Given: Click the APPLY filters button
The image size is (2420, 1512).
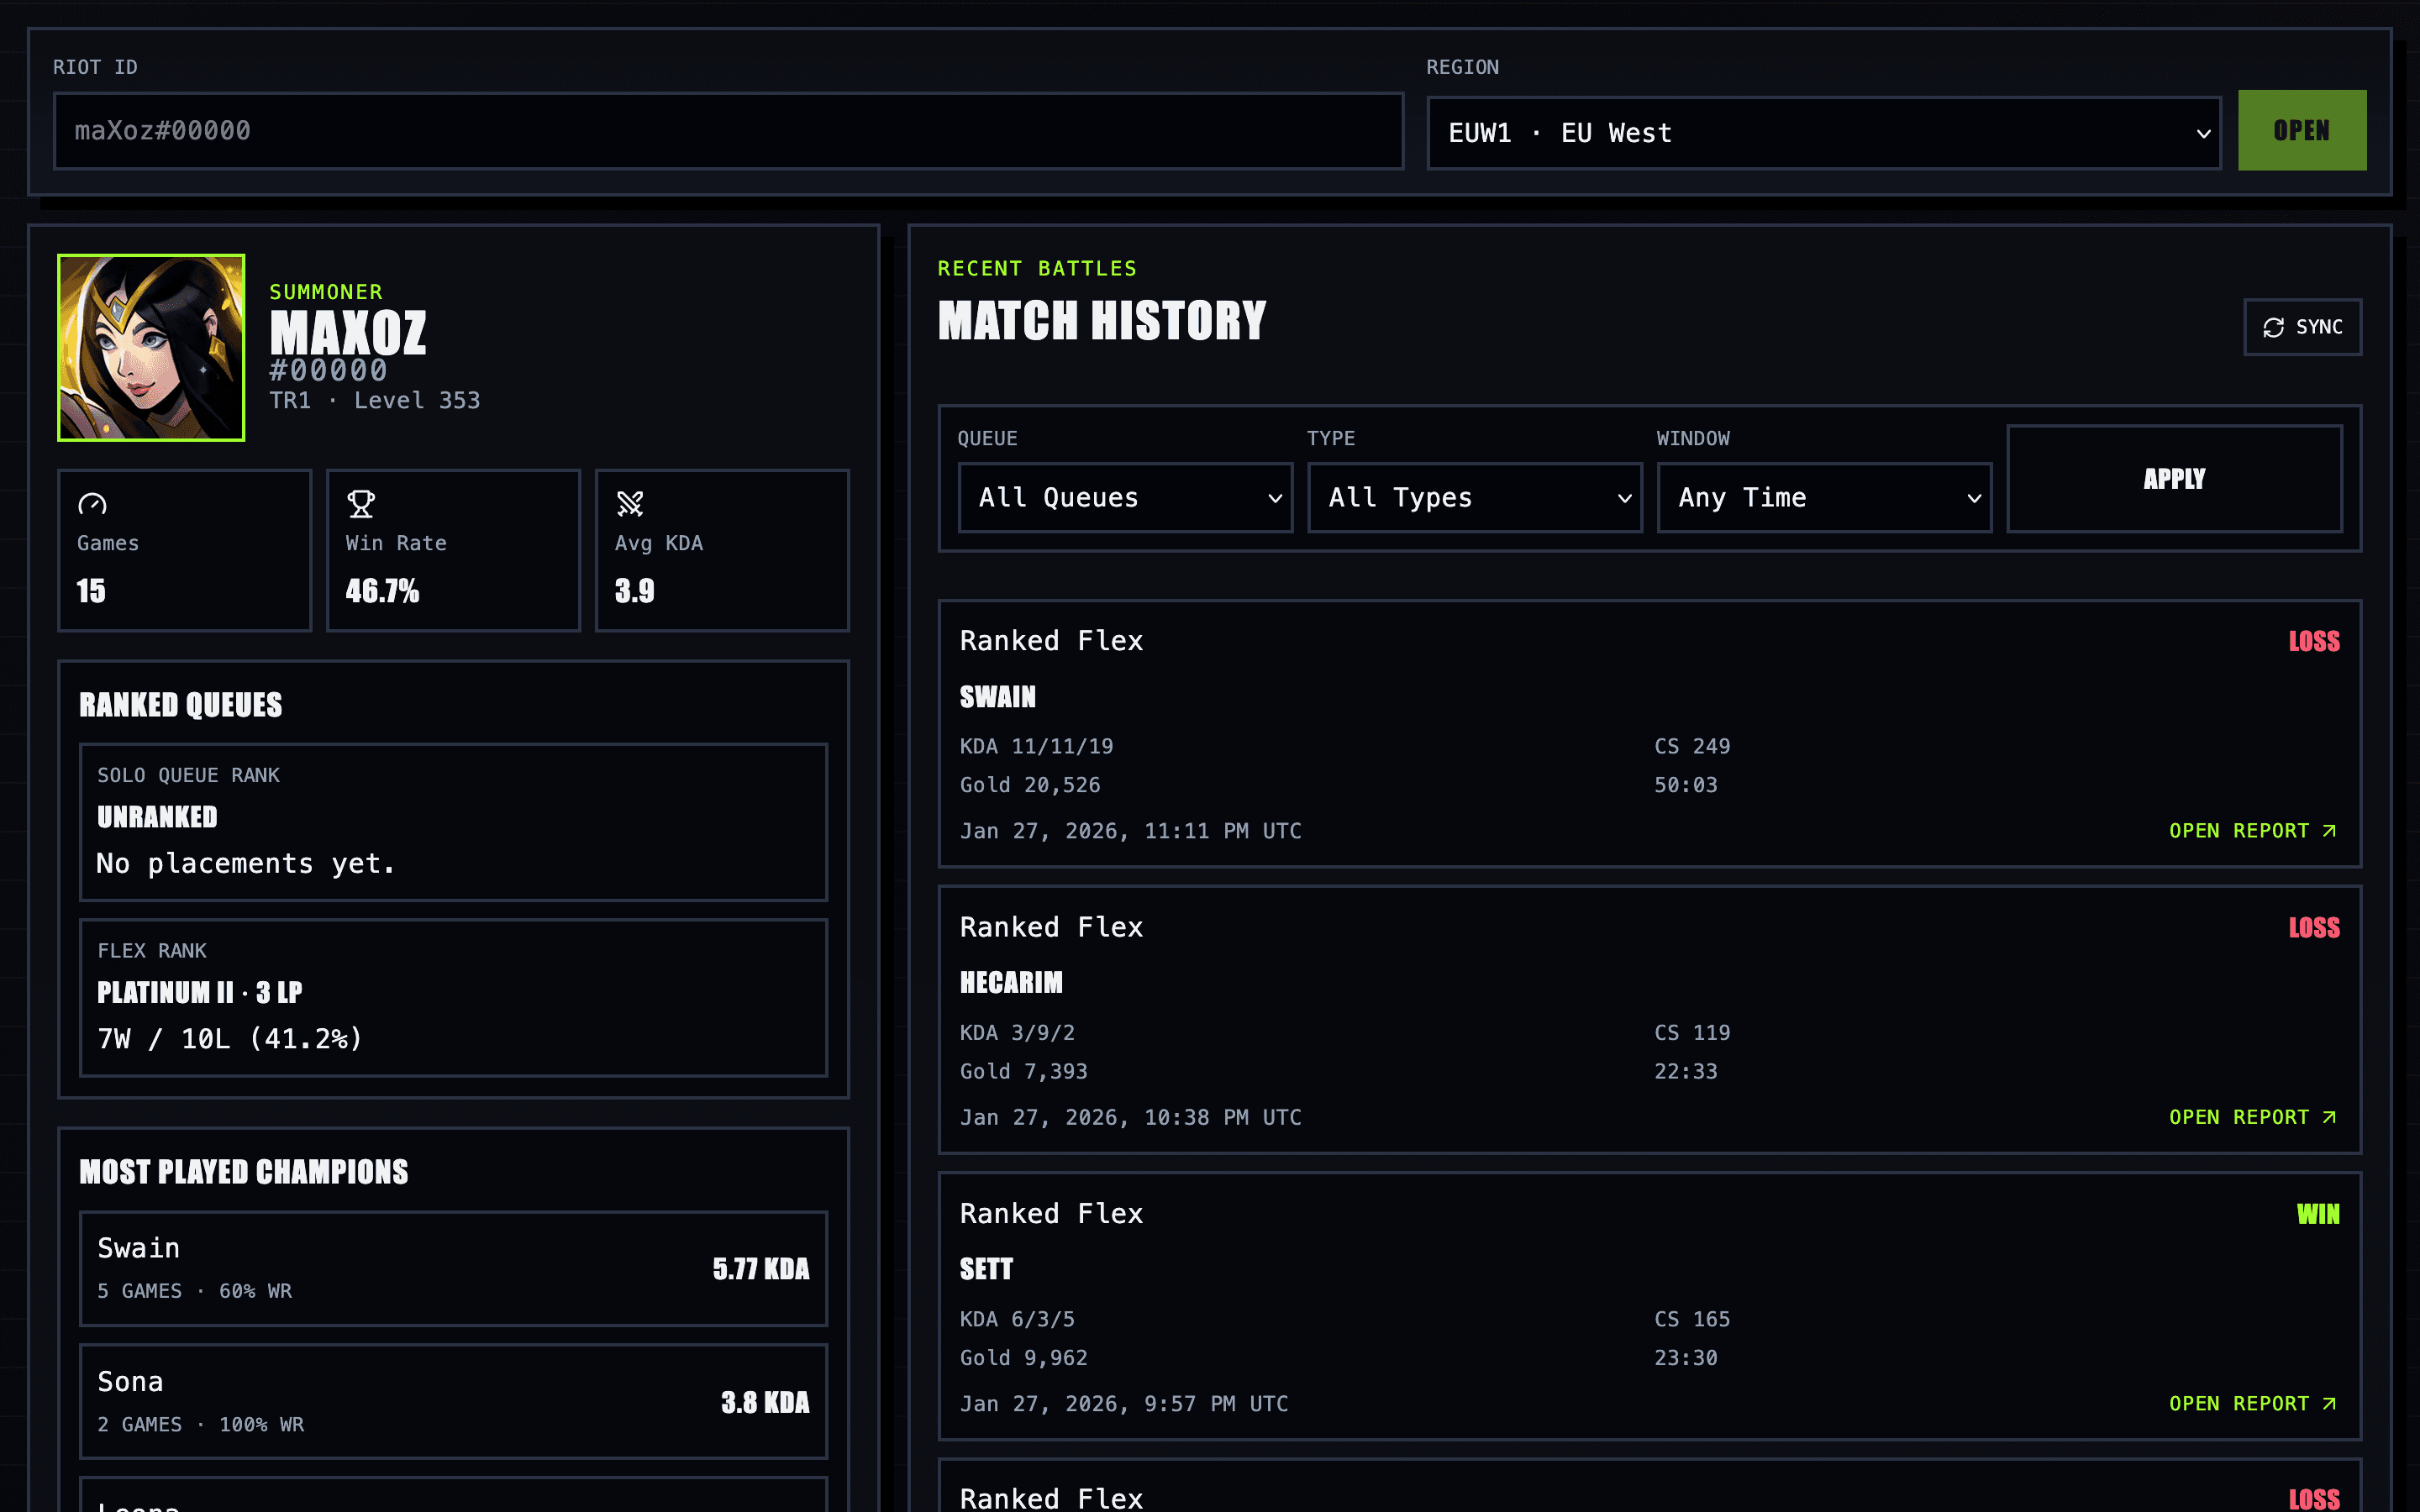Looking at the screenshot, I should coord(2173,479).
